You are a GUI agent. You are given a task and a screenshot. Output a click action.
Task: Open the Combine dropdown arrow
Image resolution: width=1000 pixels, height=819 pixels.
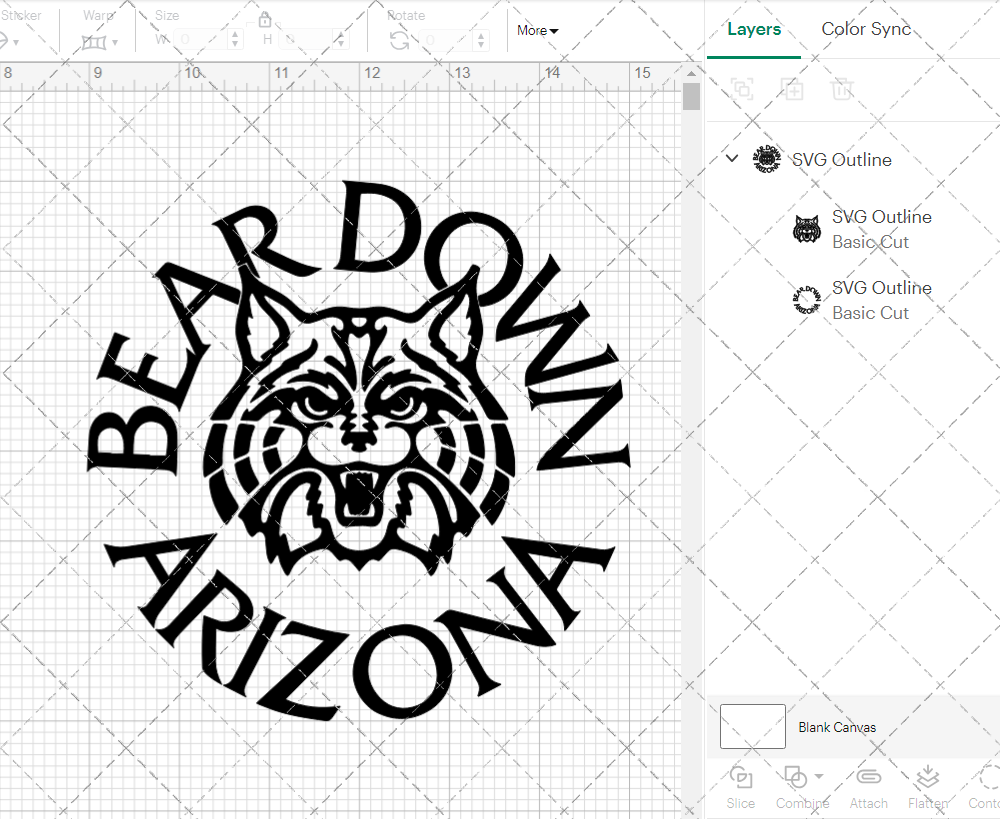click(x=820, y=776)
